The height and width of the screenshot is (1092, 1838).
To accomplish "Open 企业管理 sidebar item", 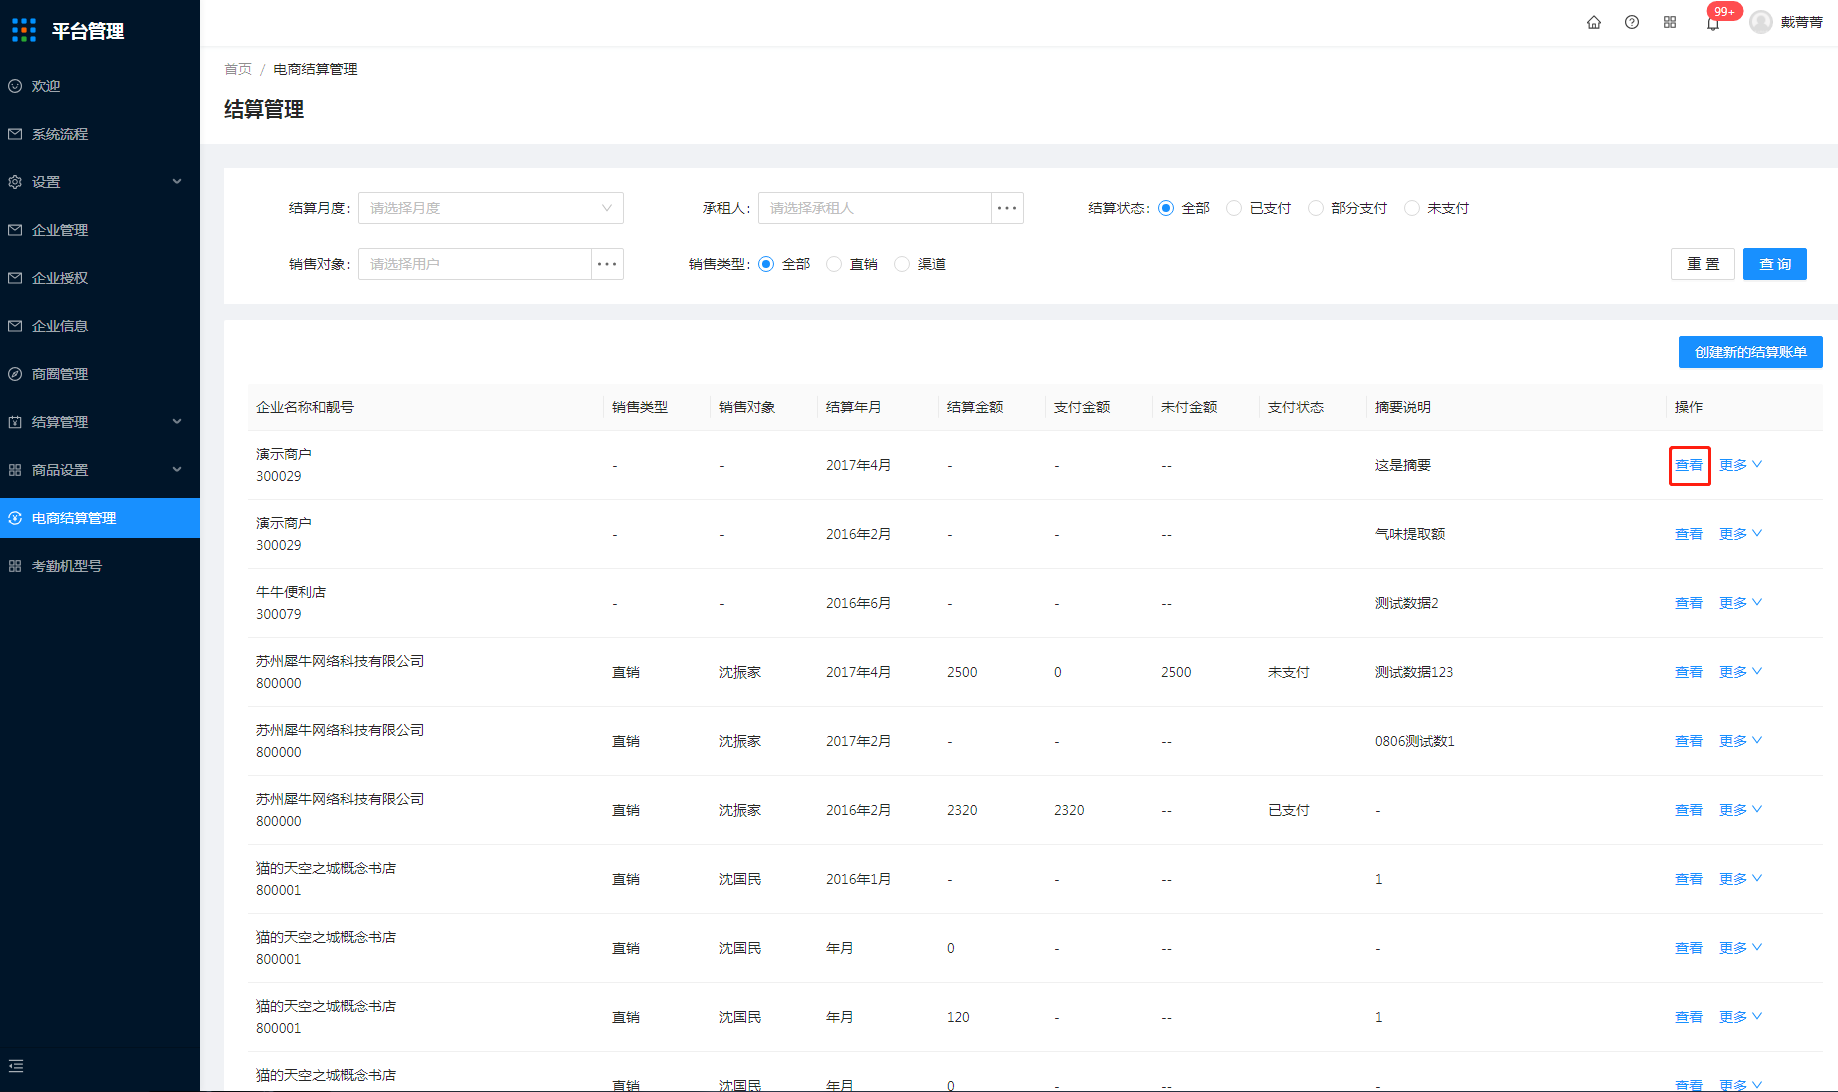I will click(x=100, y=230).
